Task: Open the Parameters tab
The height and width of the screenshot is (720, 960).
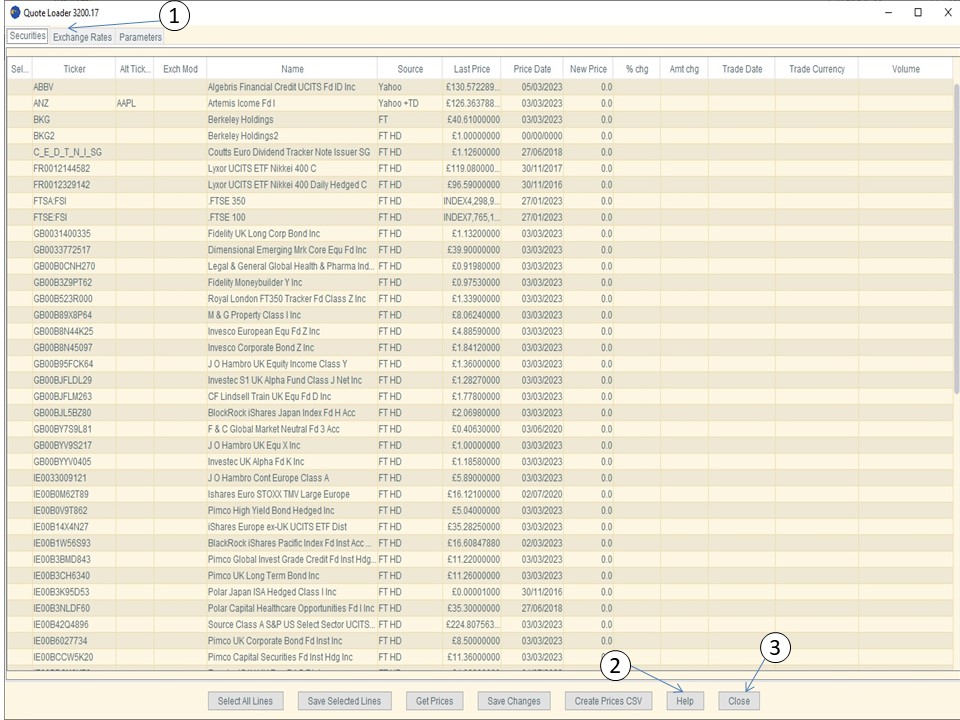Action: [140, 37]
